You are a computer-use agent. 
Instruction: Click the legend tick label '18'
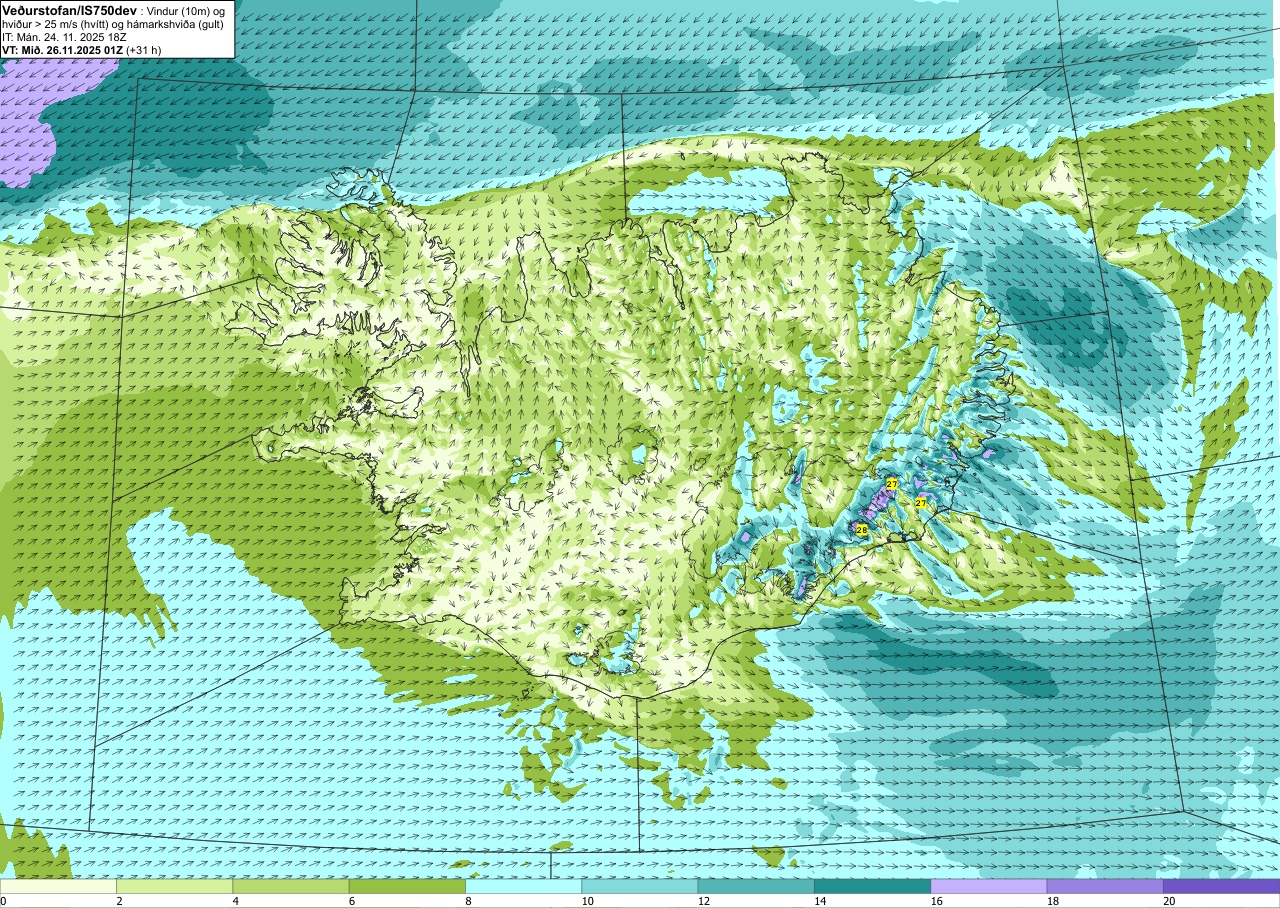(1053, 901)
